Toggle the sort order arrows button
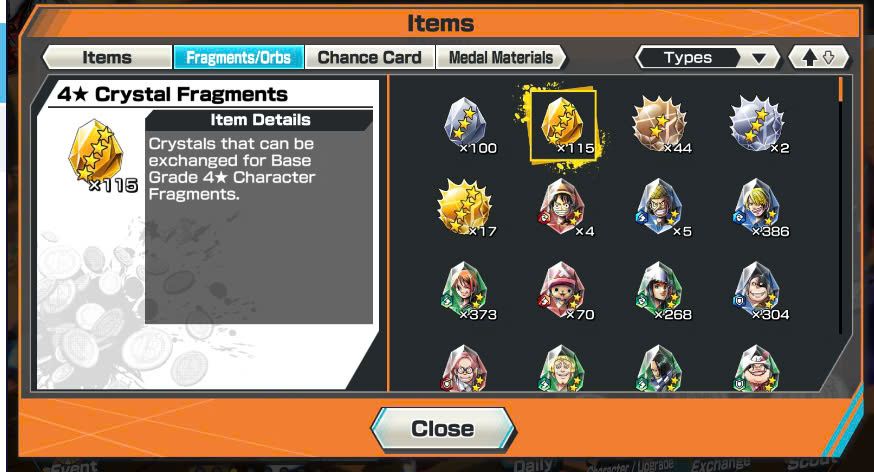 pos(818,57)
